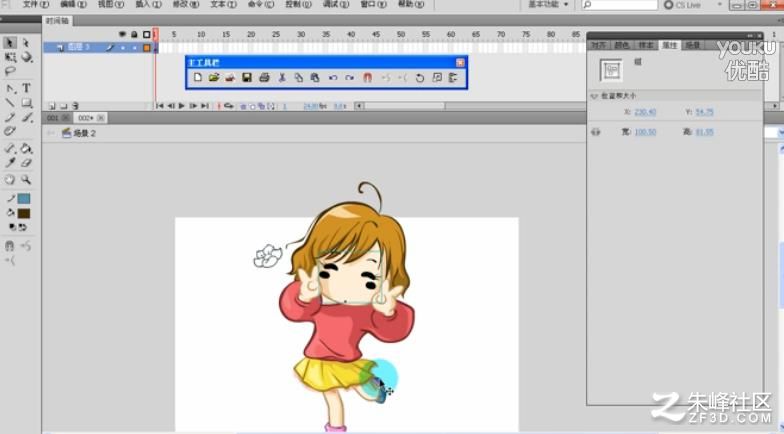Screen dimensions: 784x434
Task: Click the Swap Colors button
Action: 22,227
